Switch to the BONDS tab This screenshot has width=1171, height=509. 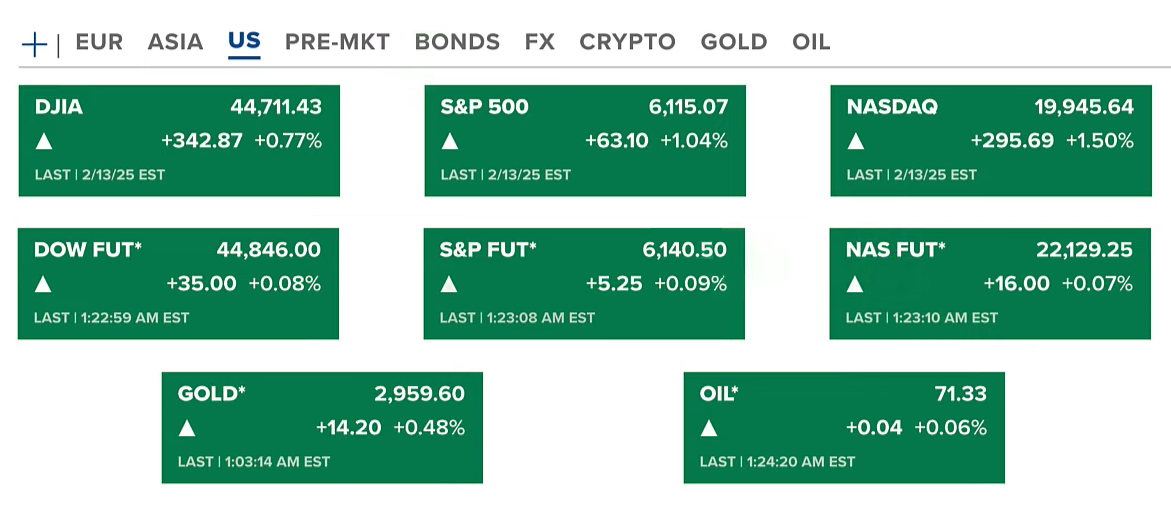457,42
